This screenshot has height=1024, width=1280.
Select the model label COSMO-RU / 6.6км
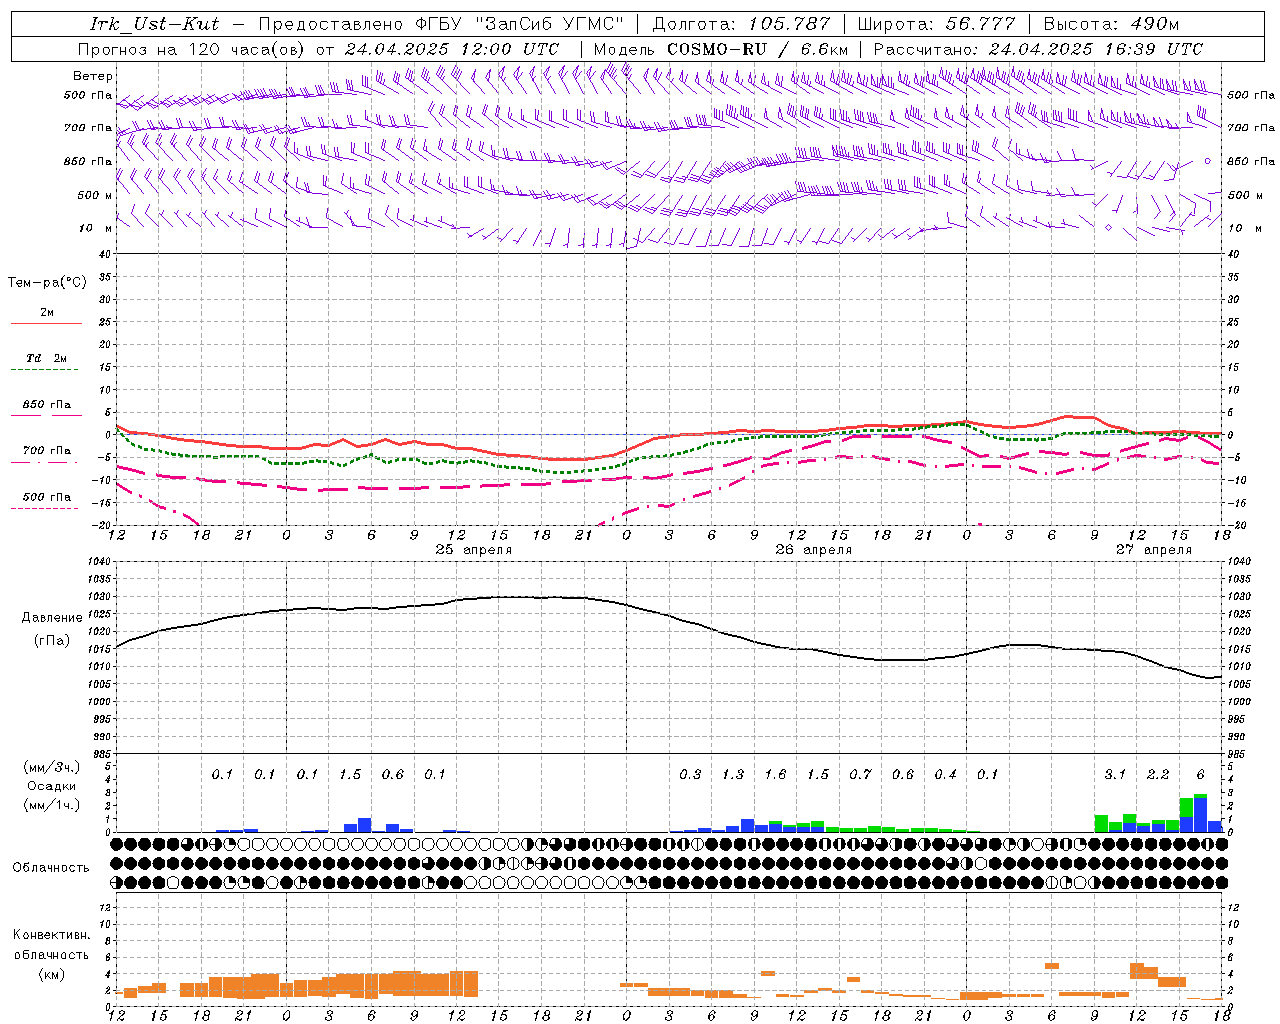757,48
